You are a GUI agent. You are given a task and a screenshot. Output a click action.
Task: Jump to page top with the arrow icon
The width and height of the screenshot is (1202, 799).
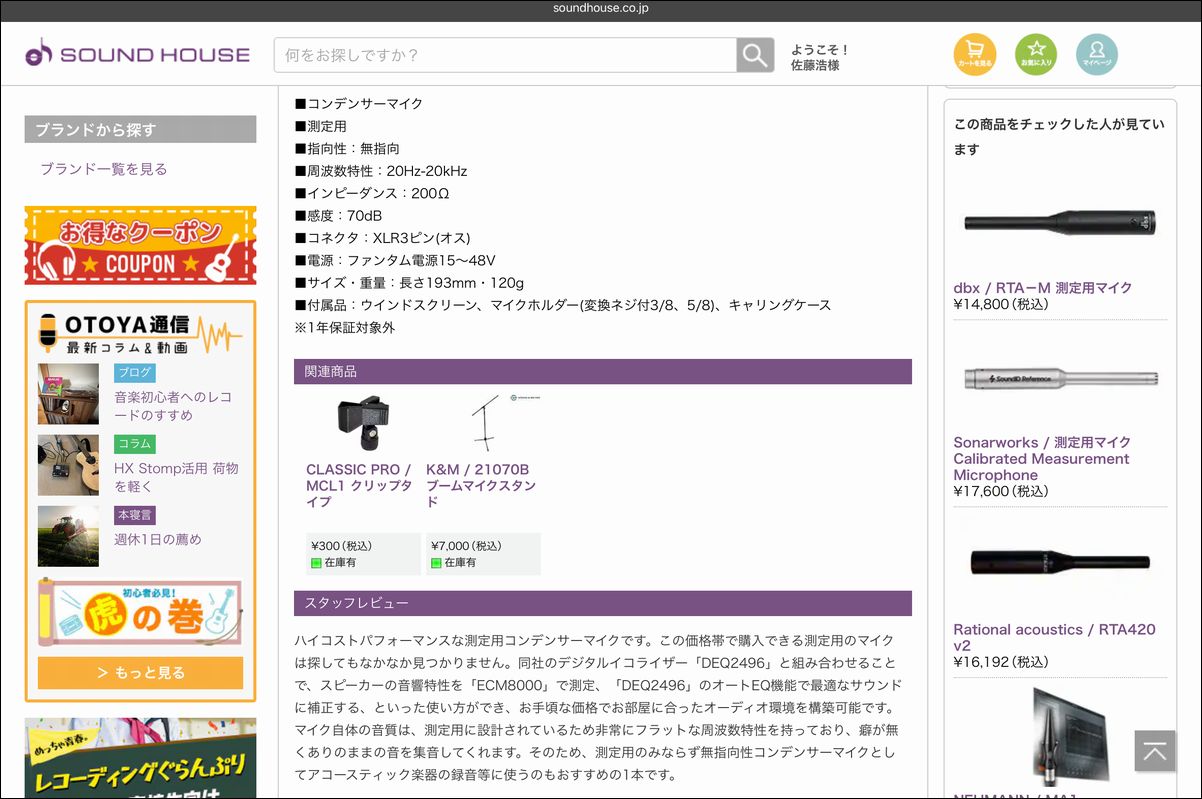tap(1155, 751)
